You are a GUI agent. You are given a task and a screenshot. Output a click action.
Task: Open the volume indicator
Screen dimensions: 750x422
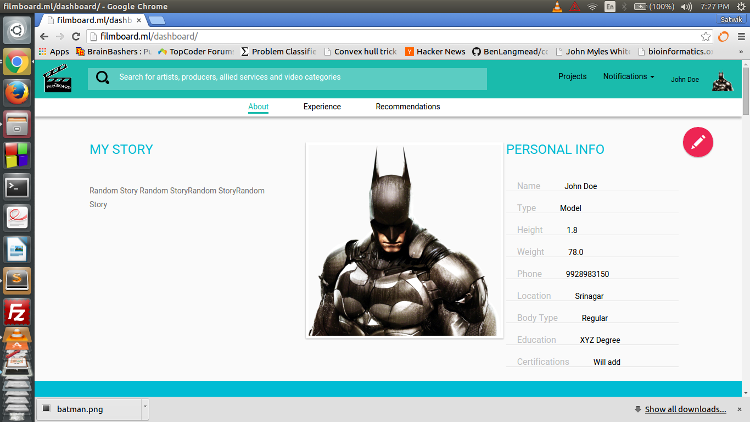(687, 6)
